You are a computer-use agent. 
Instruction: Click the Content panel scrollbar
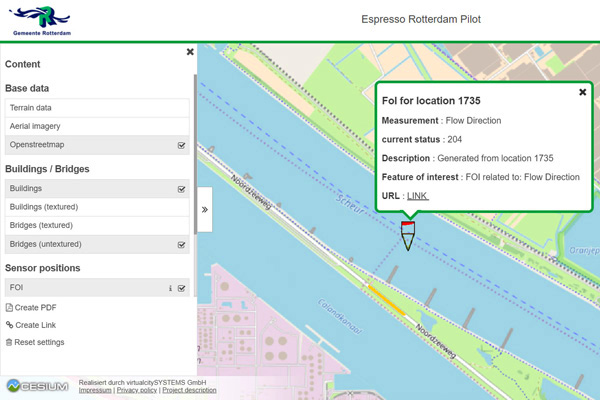(195, 154)
